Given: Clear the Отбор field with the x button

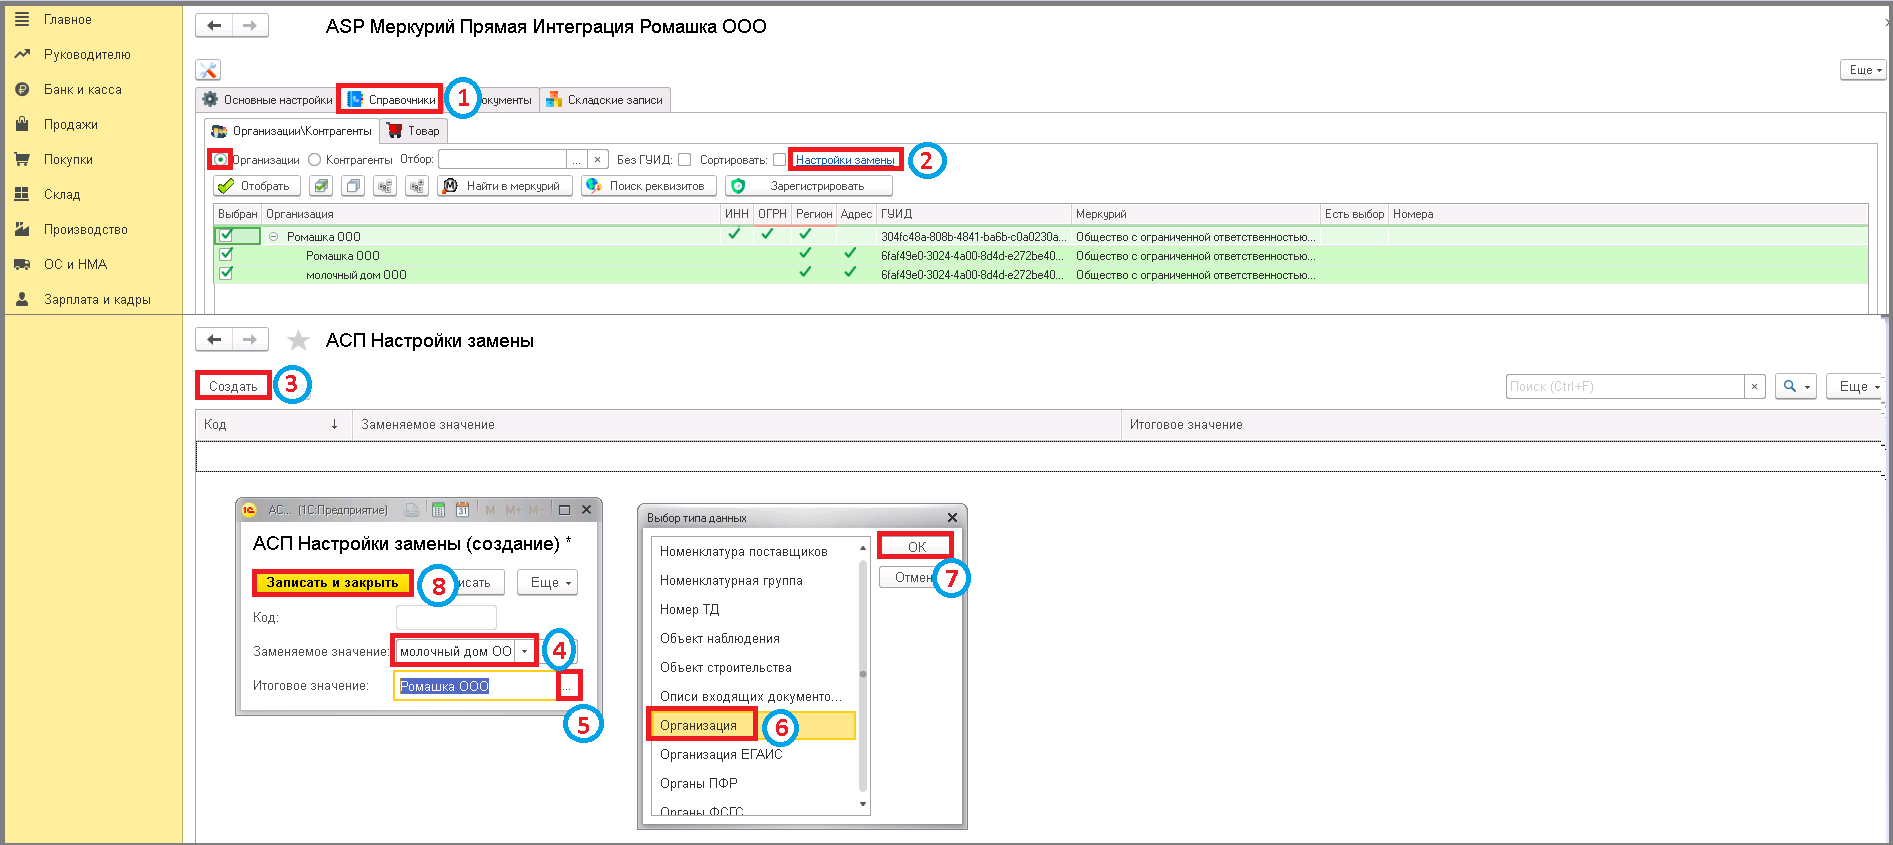Looking at the screenshot, I should pyautogui.click(x=597, y=159).
